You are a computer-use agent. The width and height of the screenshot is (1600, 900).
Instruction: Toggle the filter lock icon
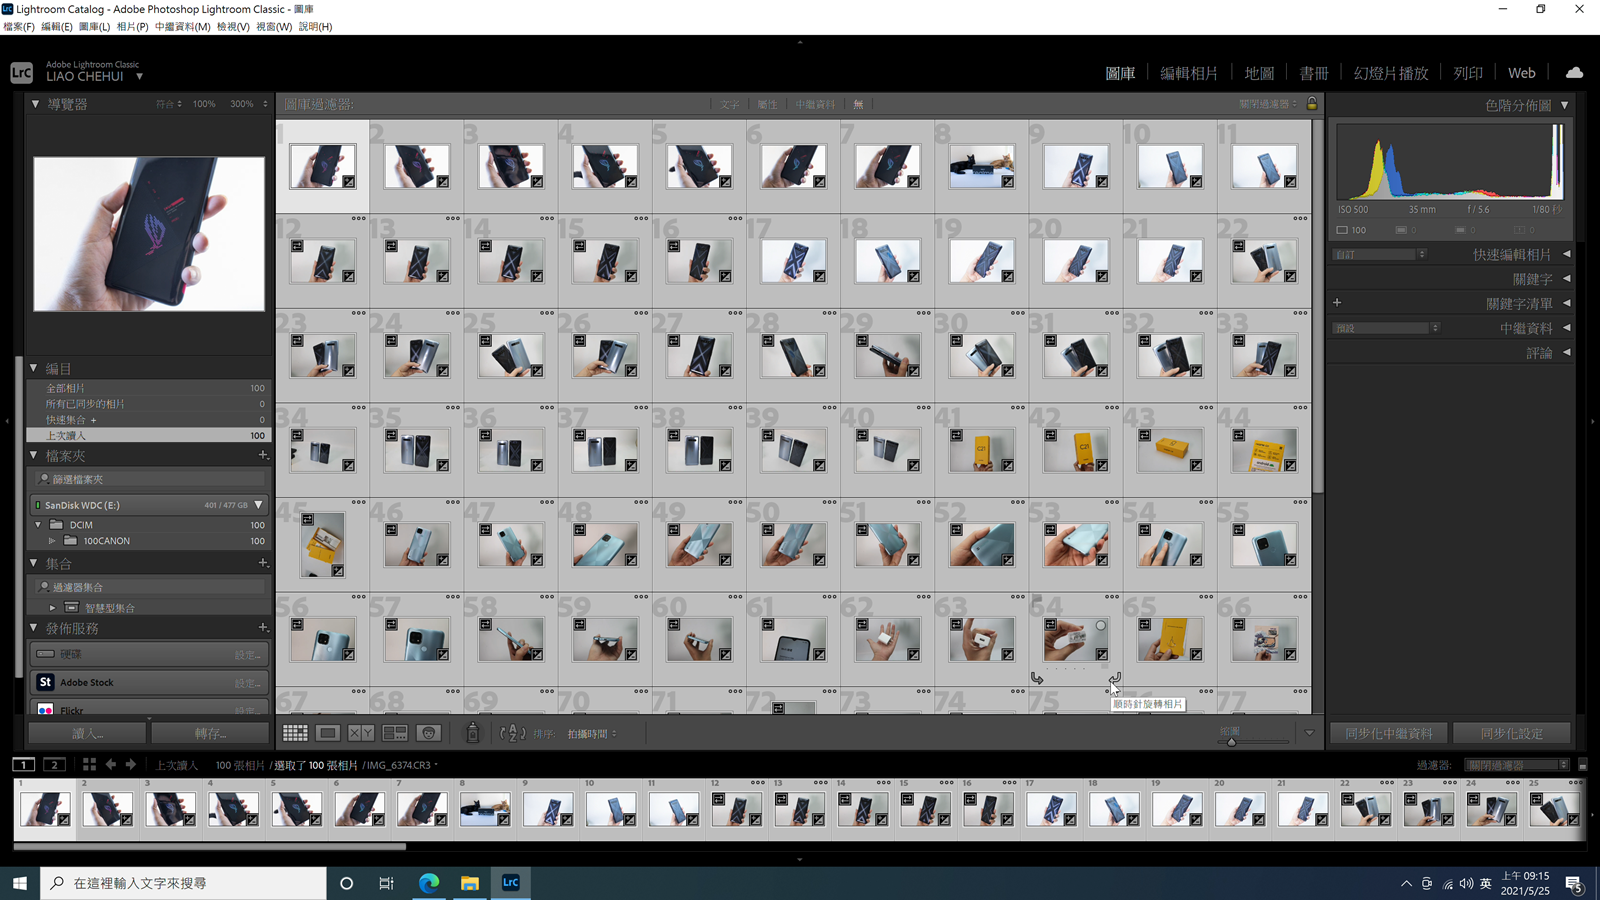(1312, 104)
